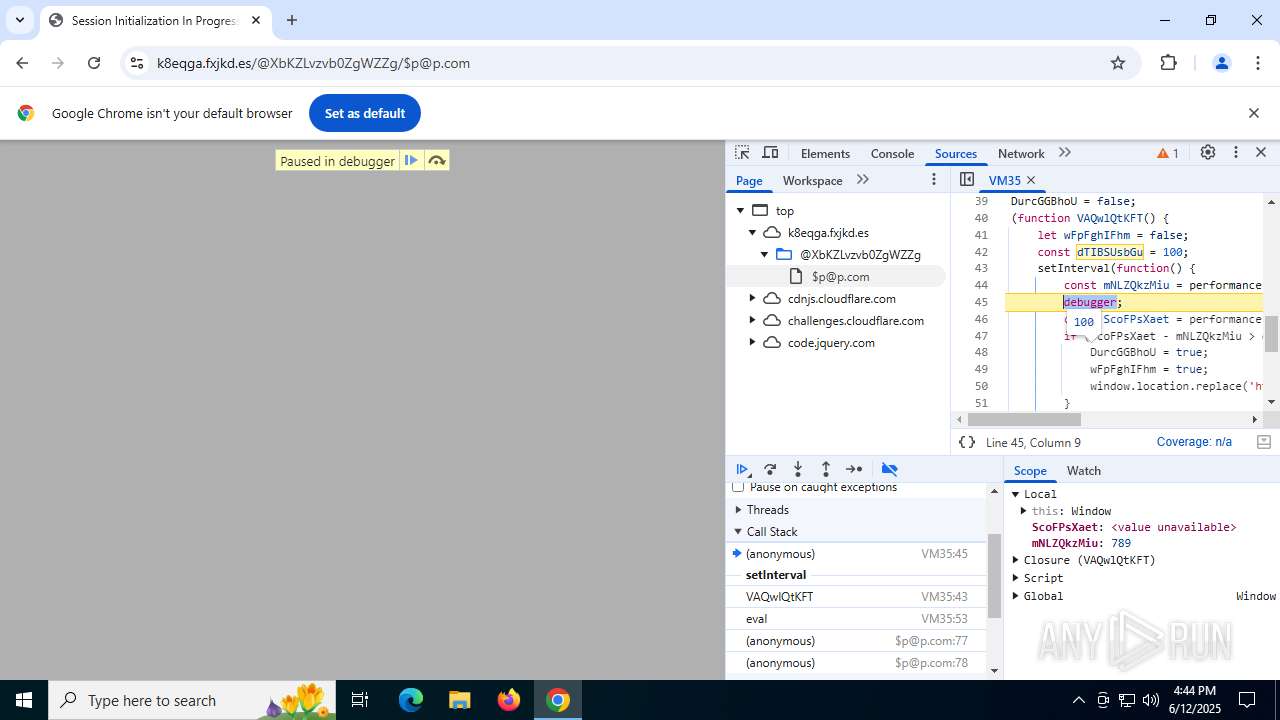
Task: Expand the Global scope
Action: [1016, 596]
